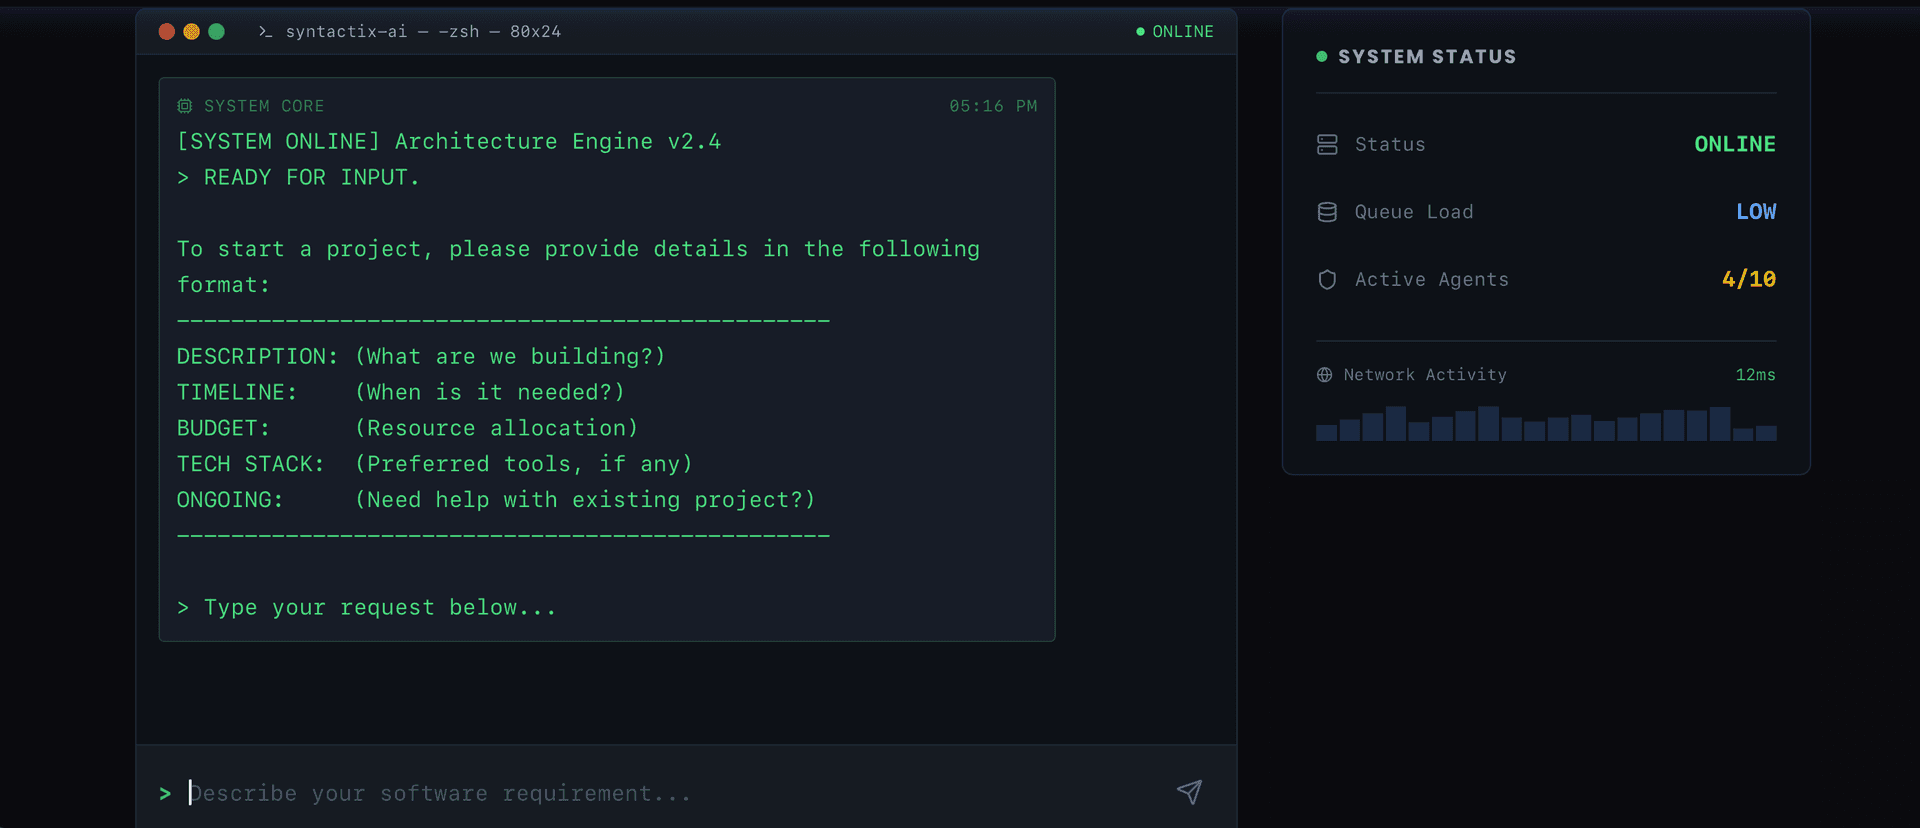Click the server icon beside Status

(x=1327, y=144)
